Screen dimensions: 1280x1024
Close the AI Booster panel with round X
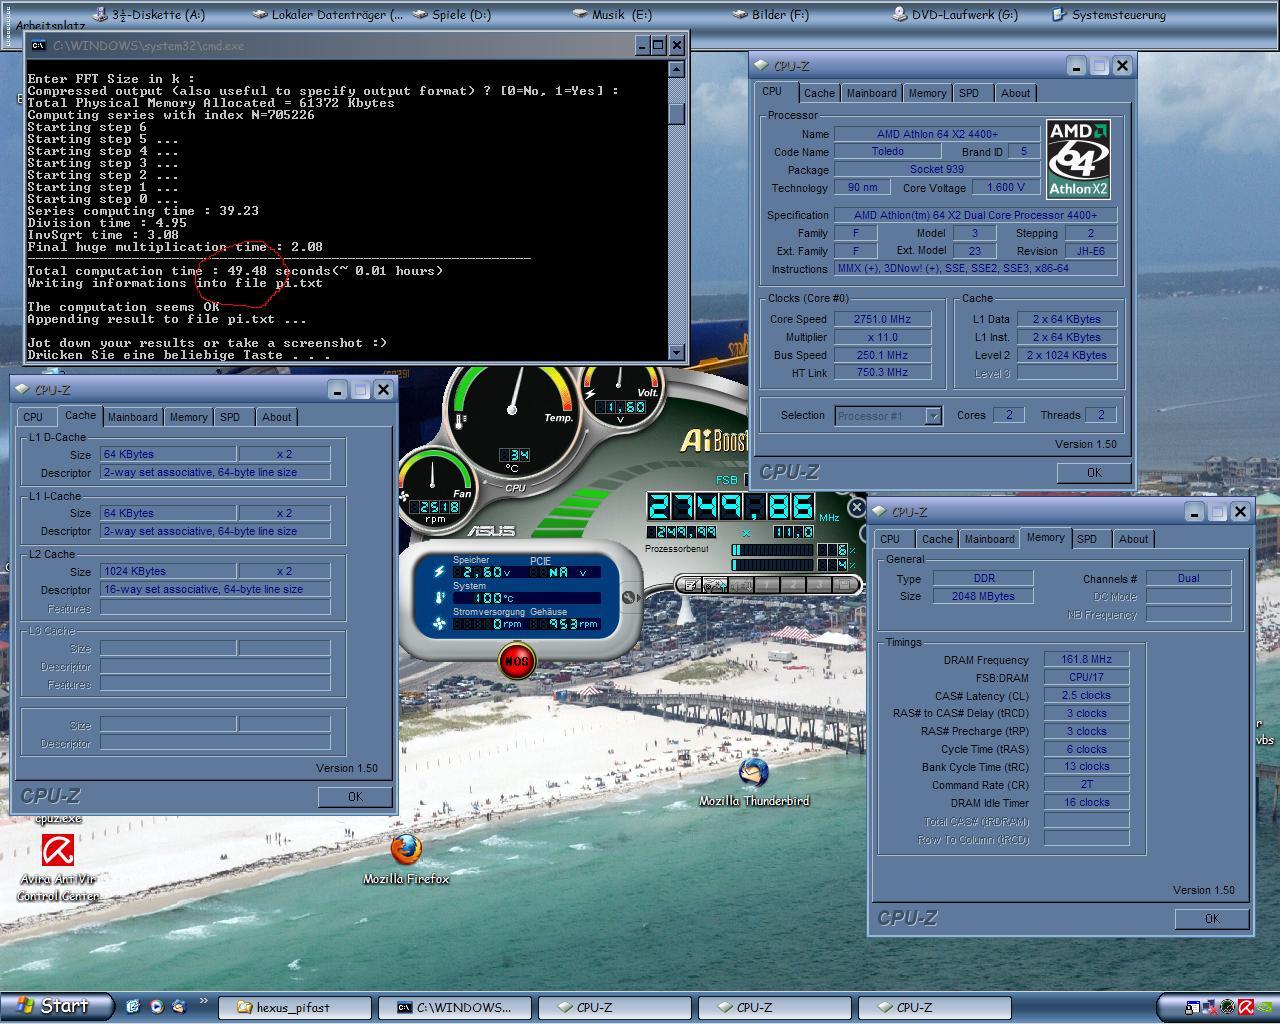(x=857, y=507)
